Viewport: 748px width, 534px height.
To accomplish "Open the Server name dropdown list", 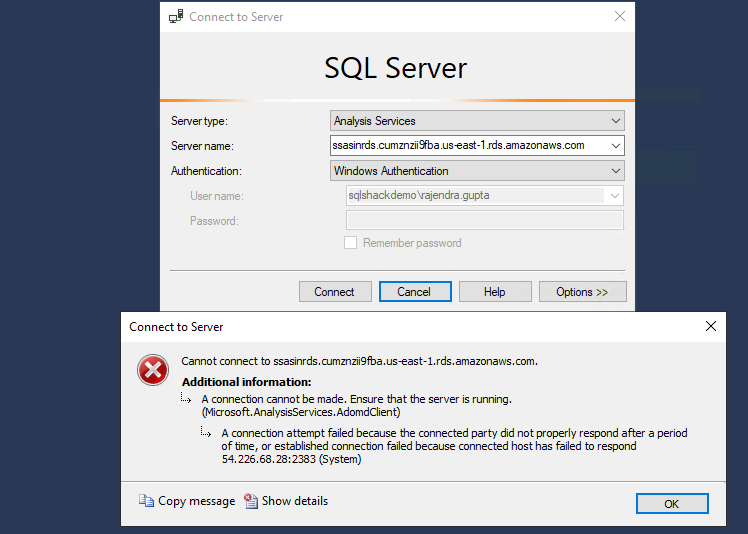I will (x=615, y=146).
